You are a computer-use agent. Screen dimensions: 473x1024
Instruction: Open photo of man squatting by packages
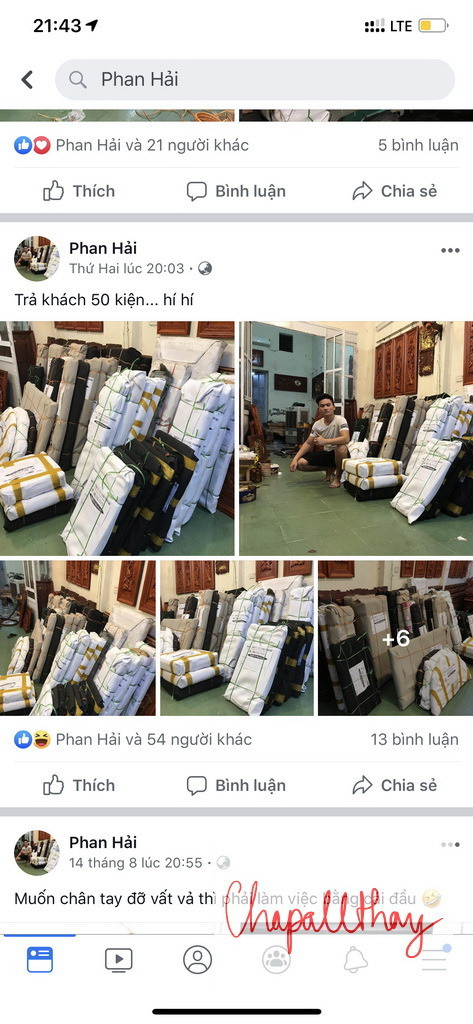tap(356, 438)
